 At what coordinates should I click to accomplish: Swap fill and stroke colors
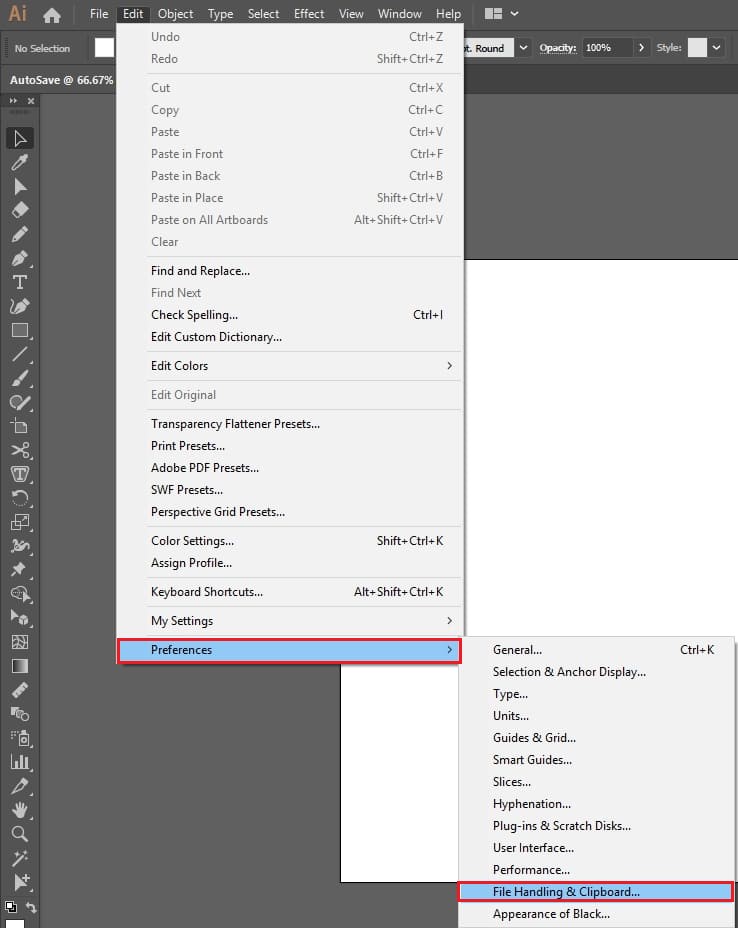31,907
